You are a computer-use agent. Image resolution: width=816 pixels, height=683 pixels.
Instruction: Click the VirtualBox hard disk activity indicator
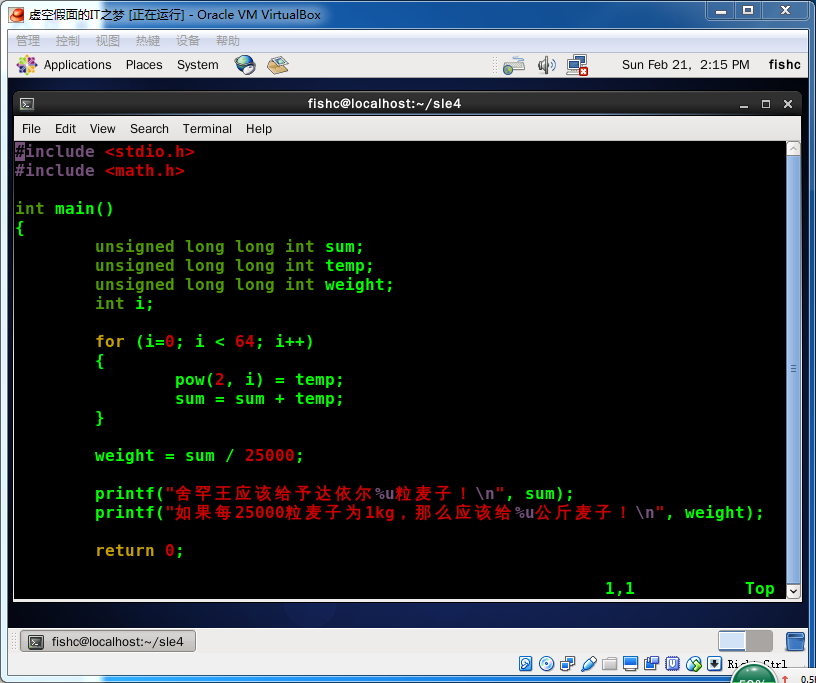pyautogui.click(x=526, y=664)
